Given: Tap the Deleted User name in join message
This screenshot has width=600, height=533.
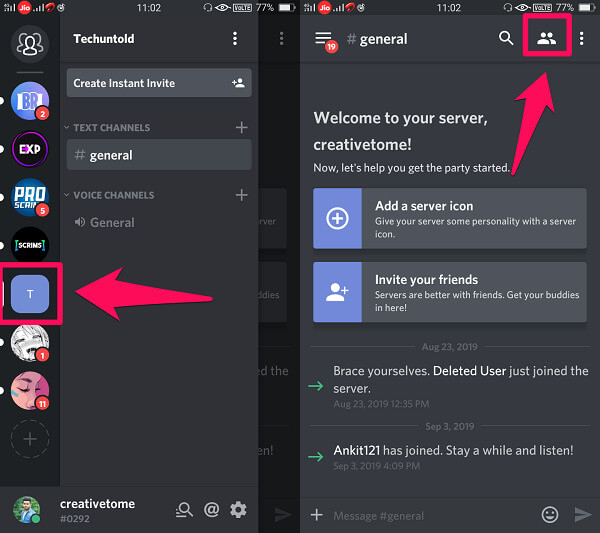Looking at the screenshot, I should pos(470,371).
